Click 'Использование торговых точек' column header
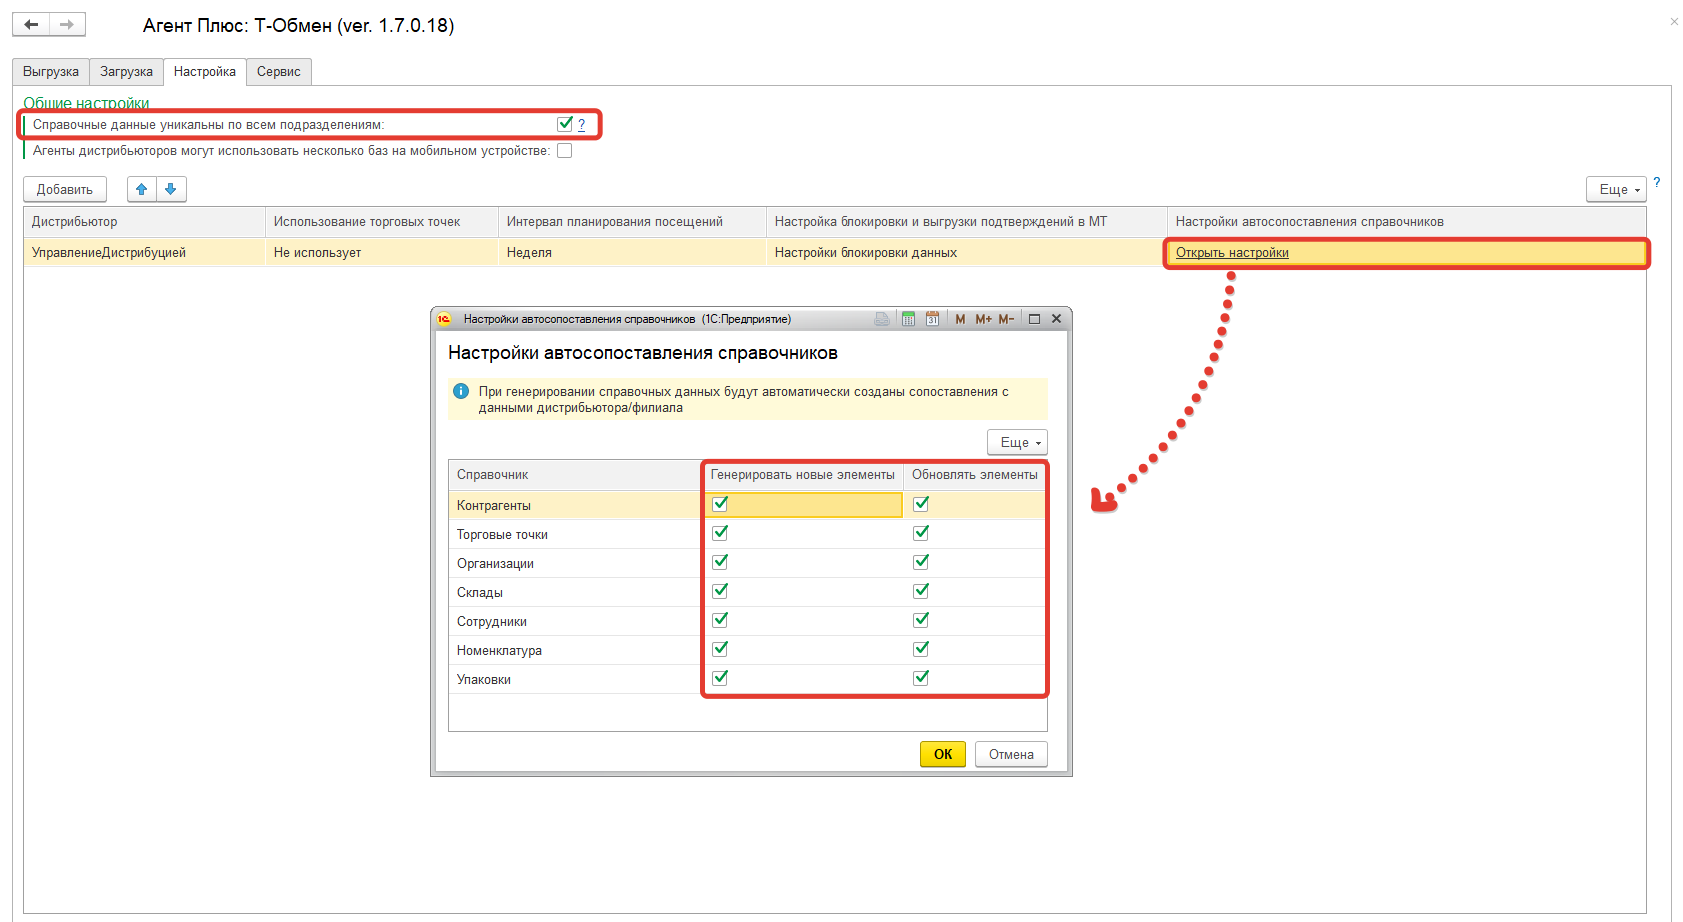This screenshot has width=1683, height=922. [382, 222]
